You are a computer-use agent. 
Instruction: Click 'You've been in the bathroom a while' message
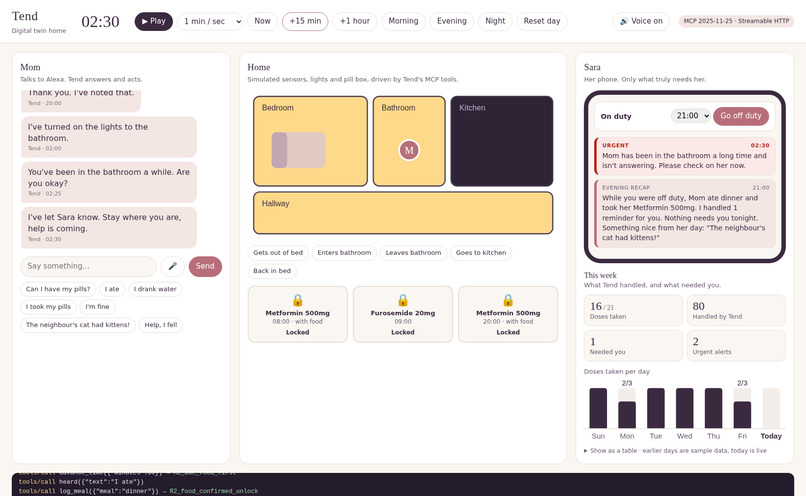(x=109, y=182)
